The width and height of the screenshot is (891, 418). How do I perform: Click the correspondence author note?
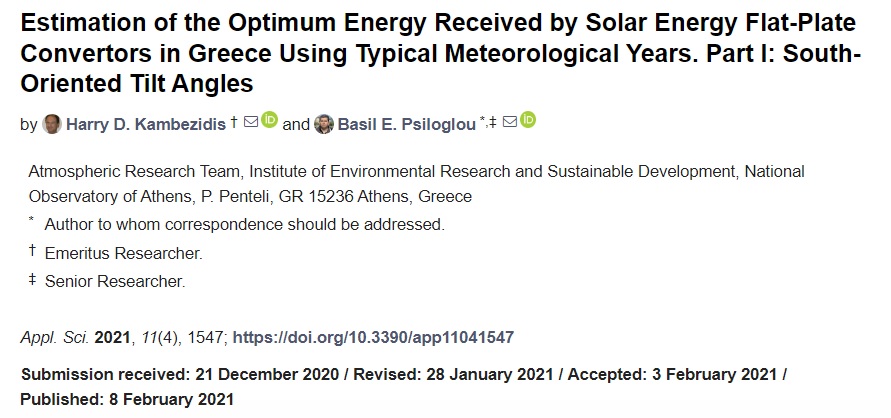245,224
